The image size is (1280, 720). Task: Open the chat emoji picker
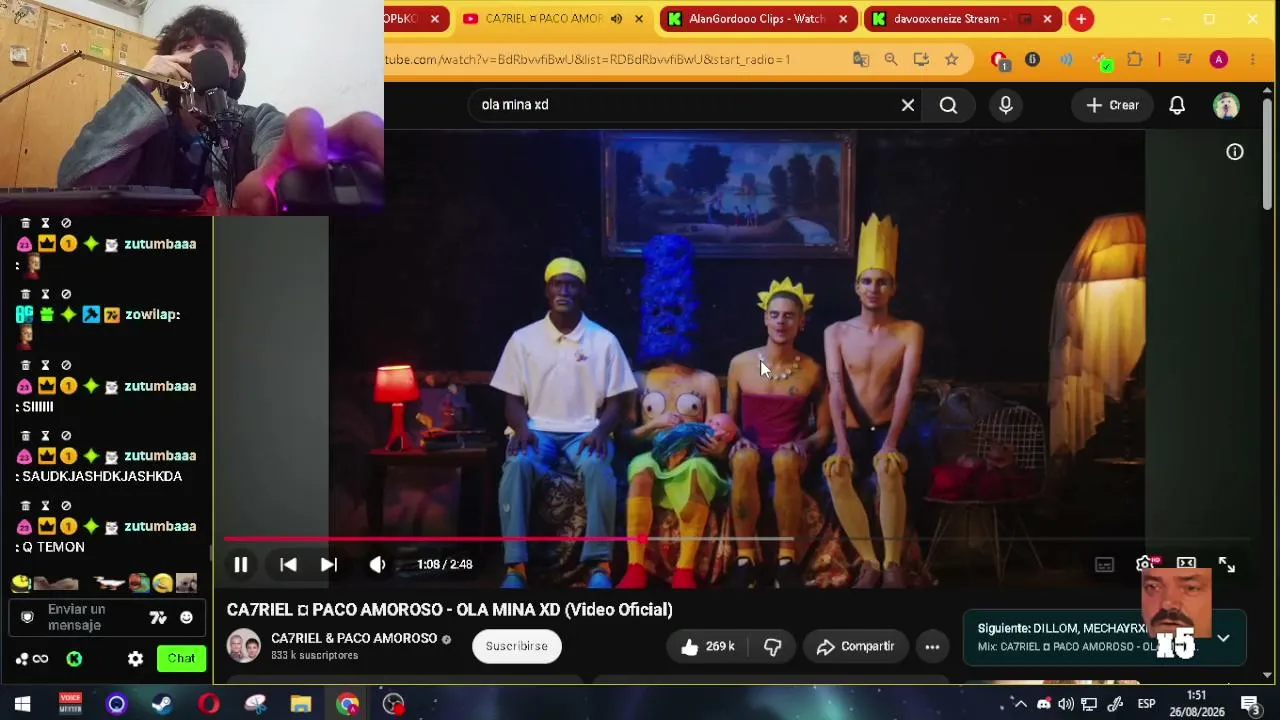tap(186, 618)
